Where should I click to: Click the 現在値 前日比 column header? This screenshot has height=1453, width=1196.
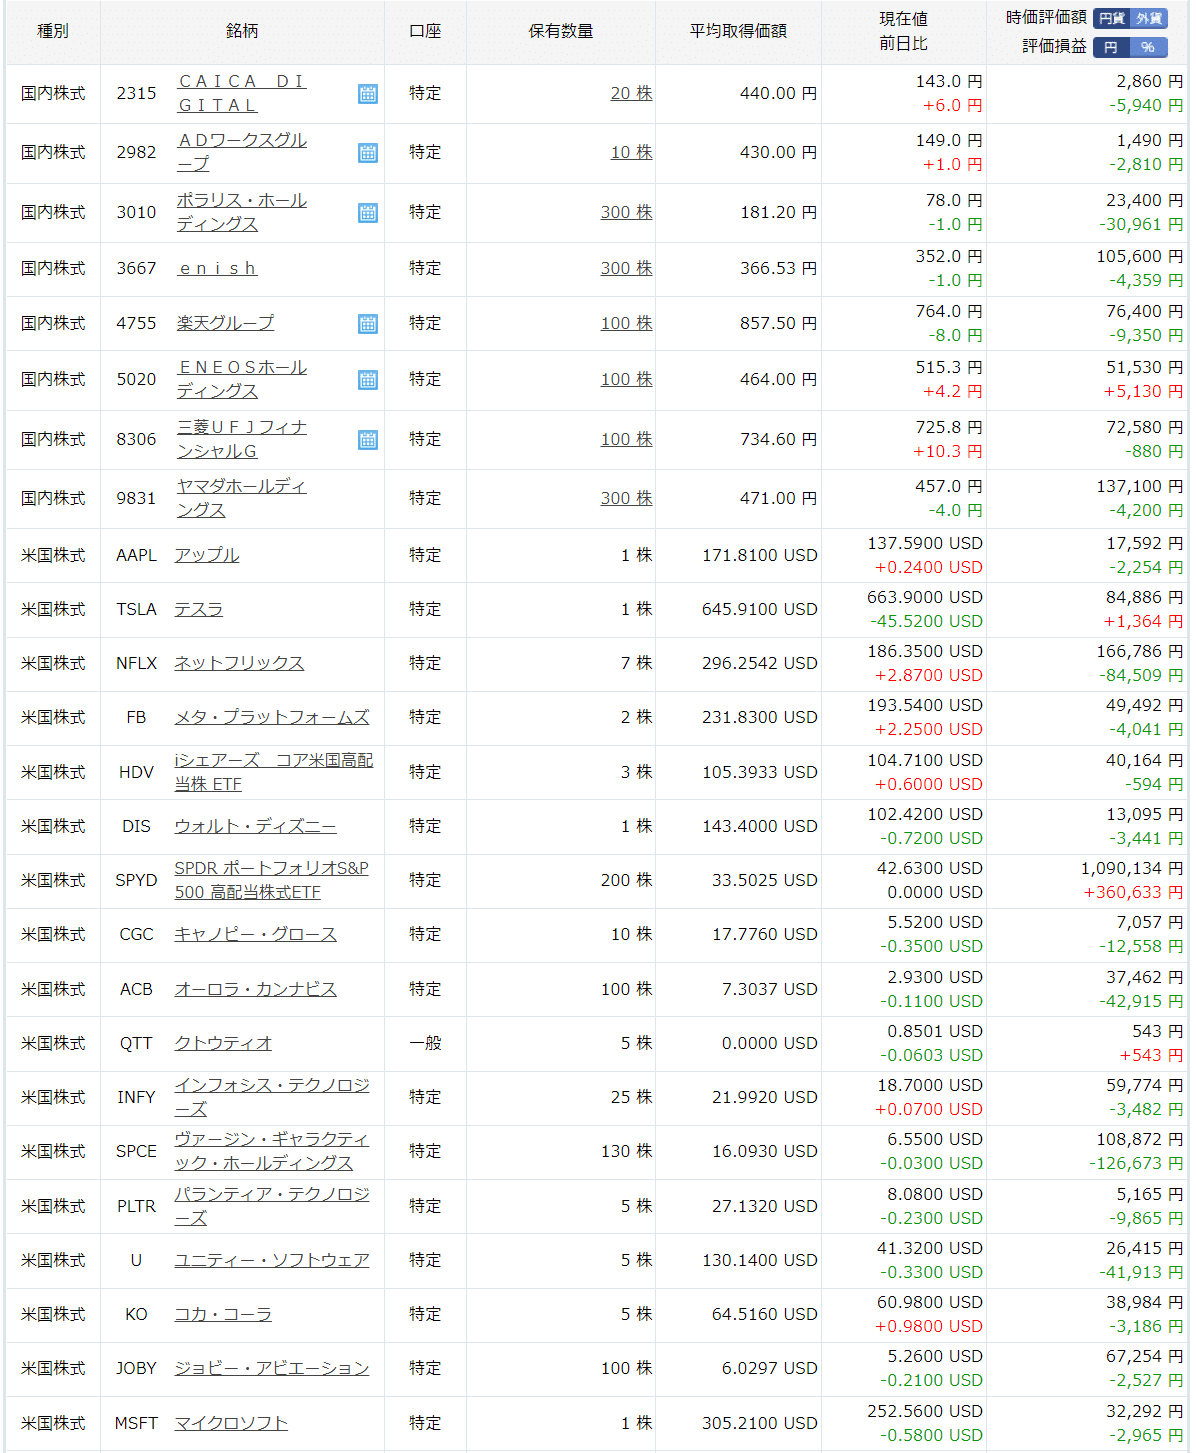click(x=903, y=31)
